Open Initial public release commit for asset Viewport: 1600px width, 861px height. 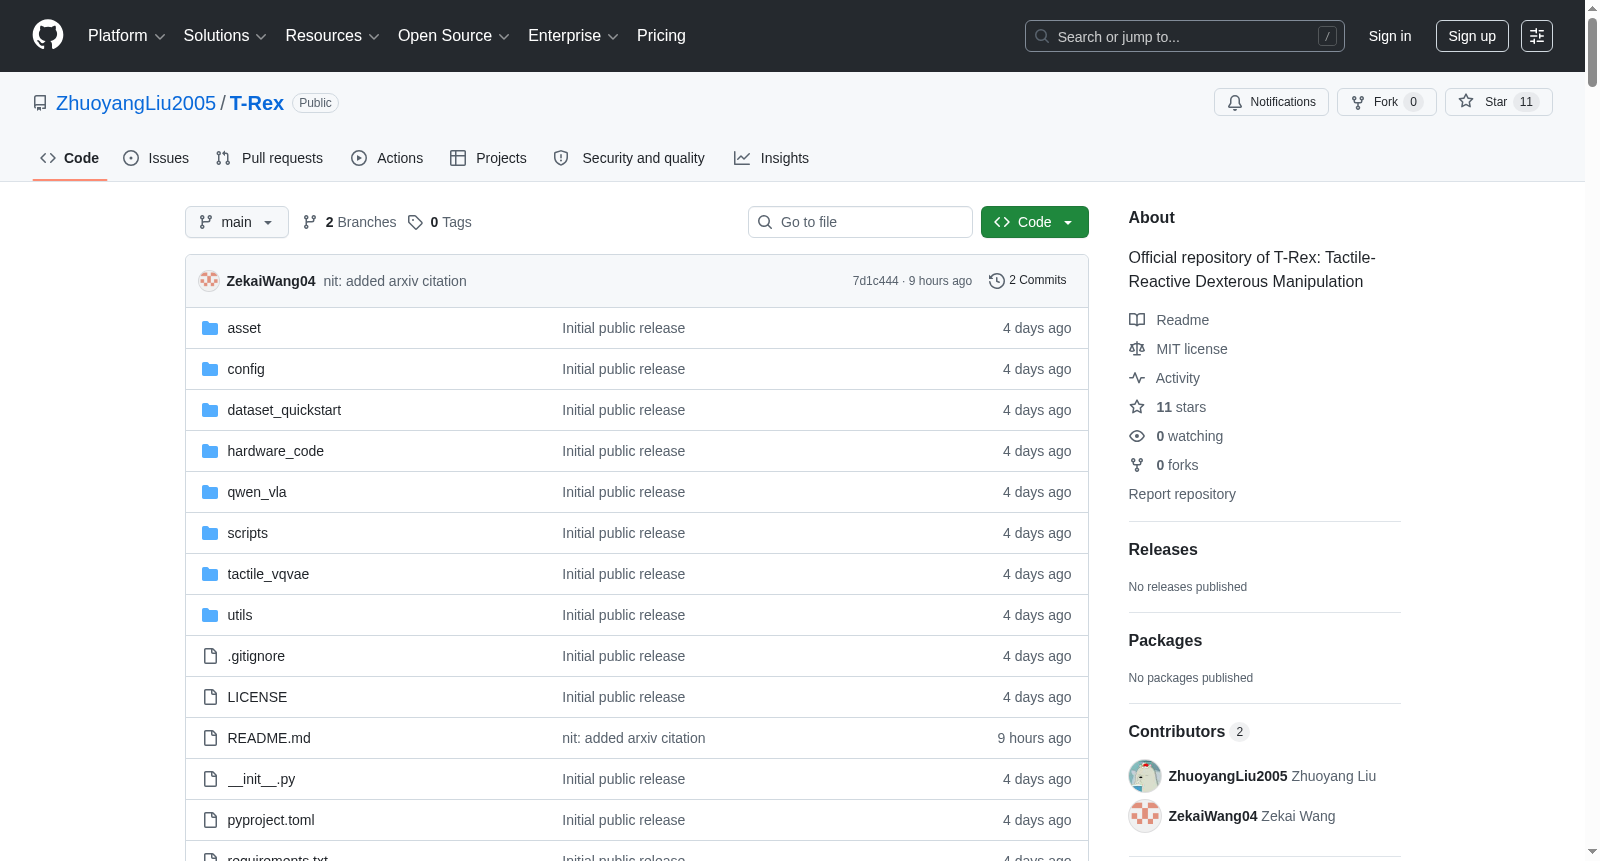tap(623, 328)
